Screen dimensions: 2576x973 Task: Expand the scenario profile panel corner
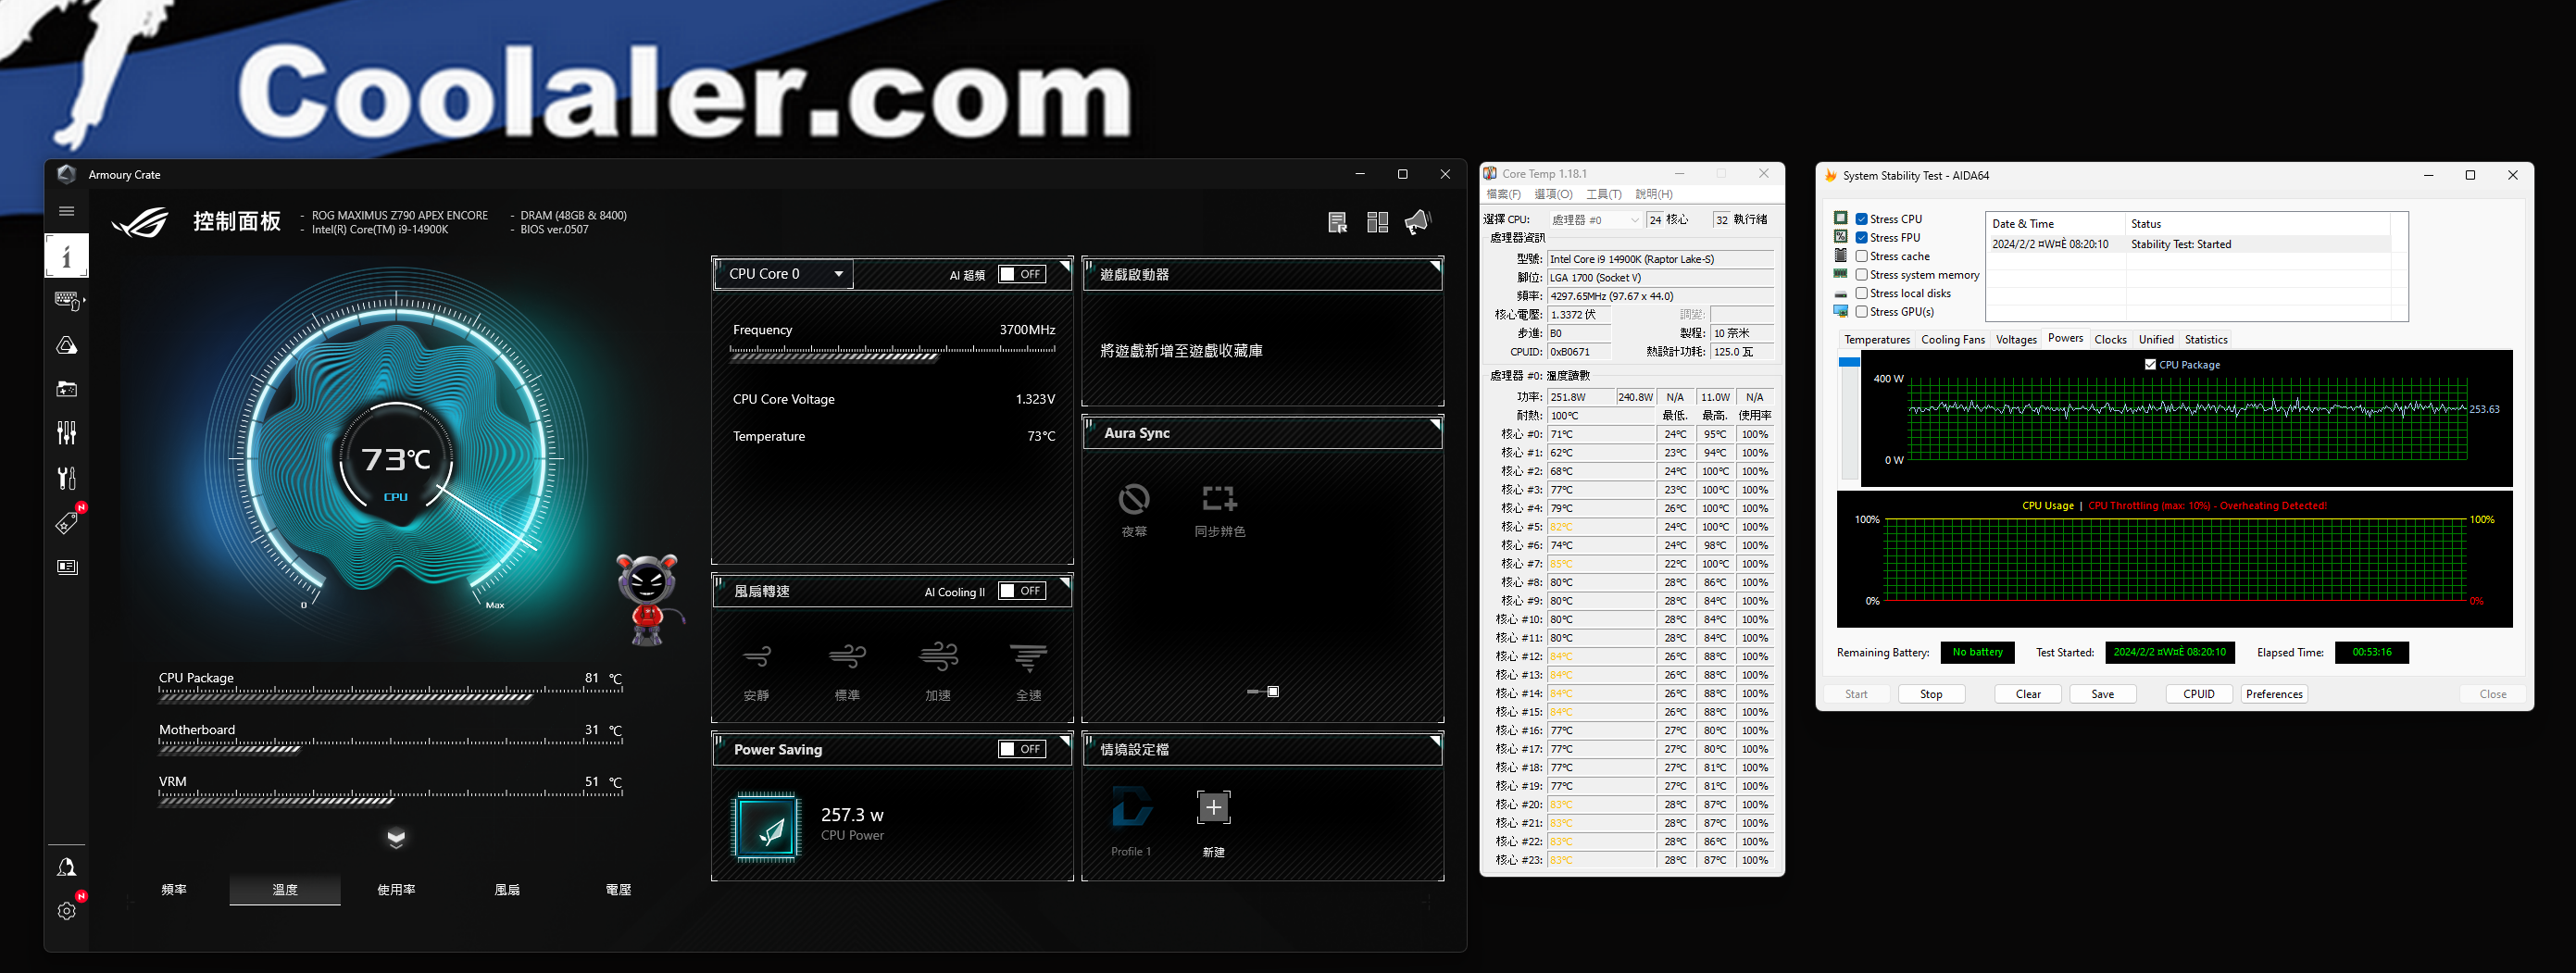click(x=1435, y=741)
